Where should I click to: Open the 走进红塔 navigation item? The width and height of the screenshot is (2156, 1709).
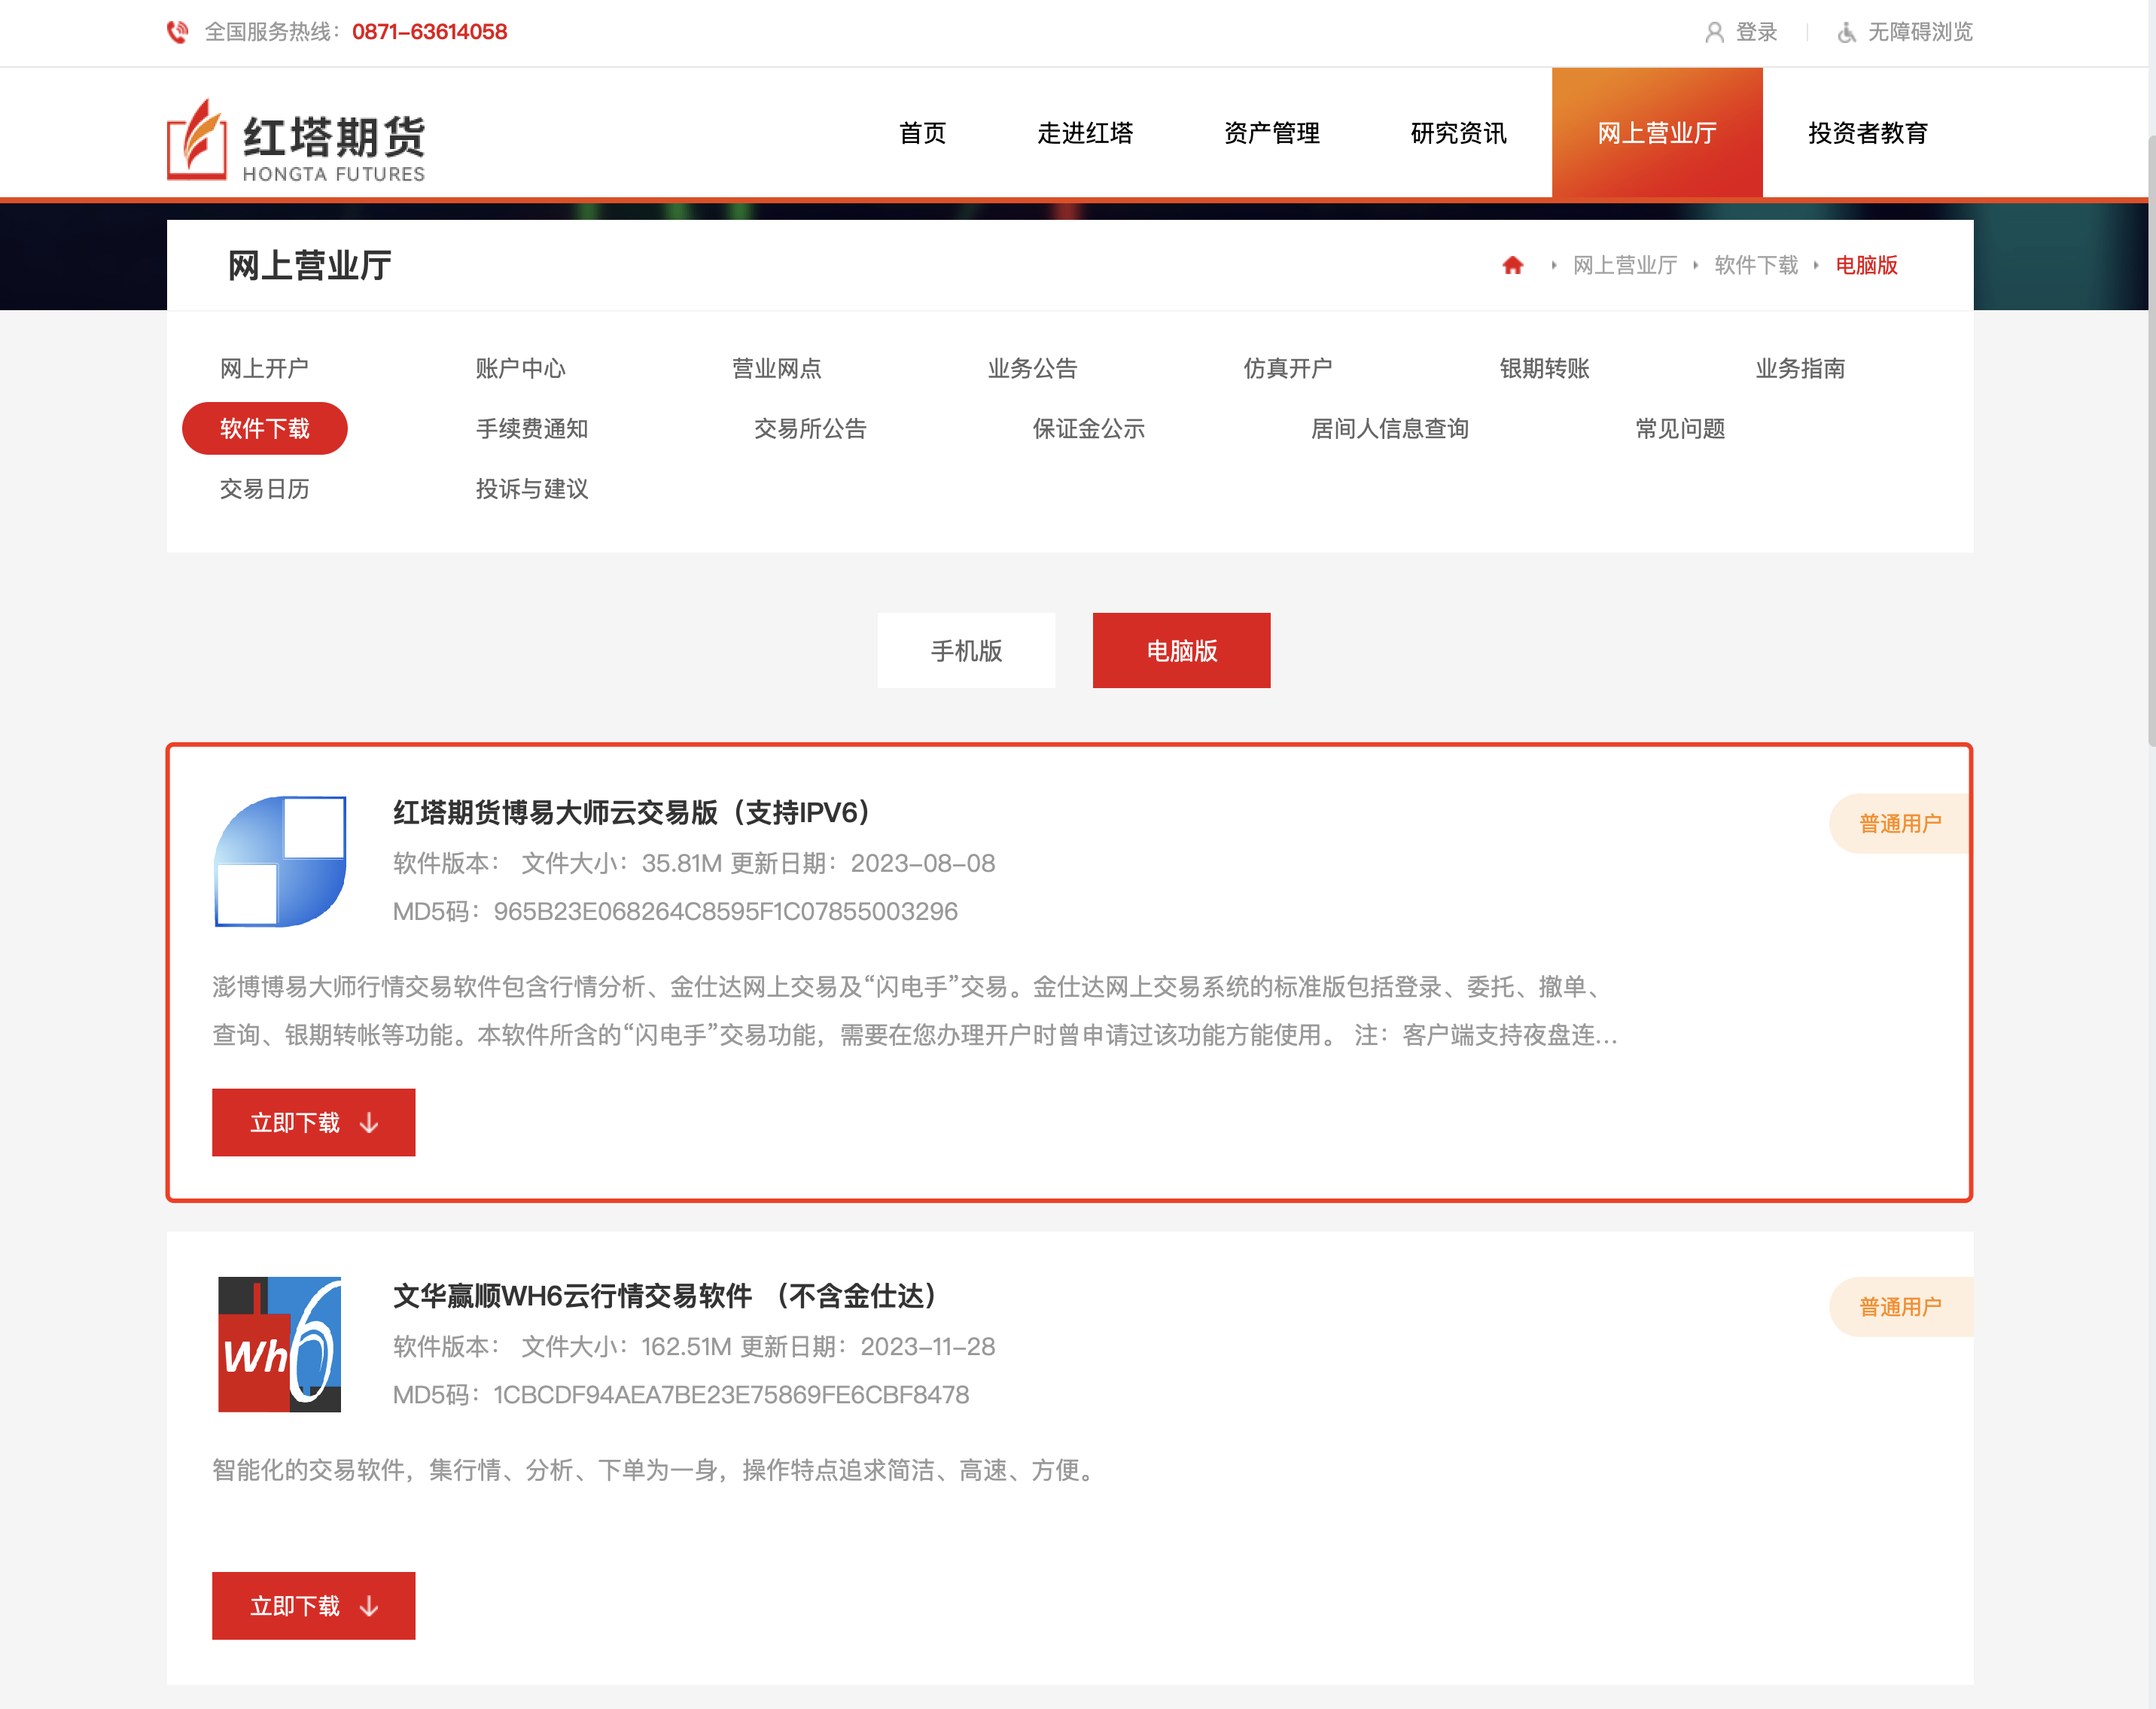[x=1085, y=133]
